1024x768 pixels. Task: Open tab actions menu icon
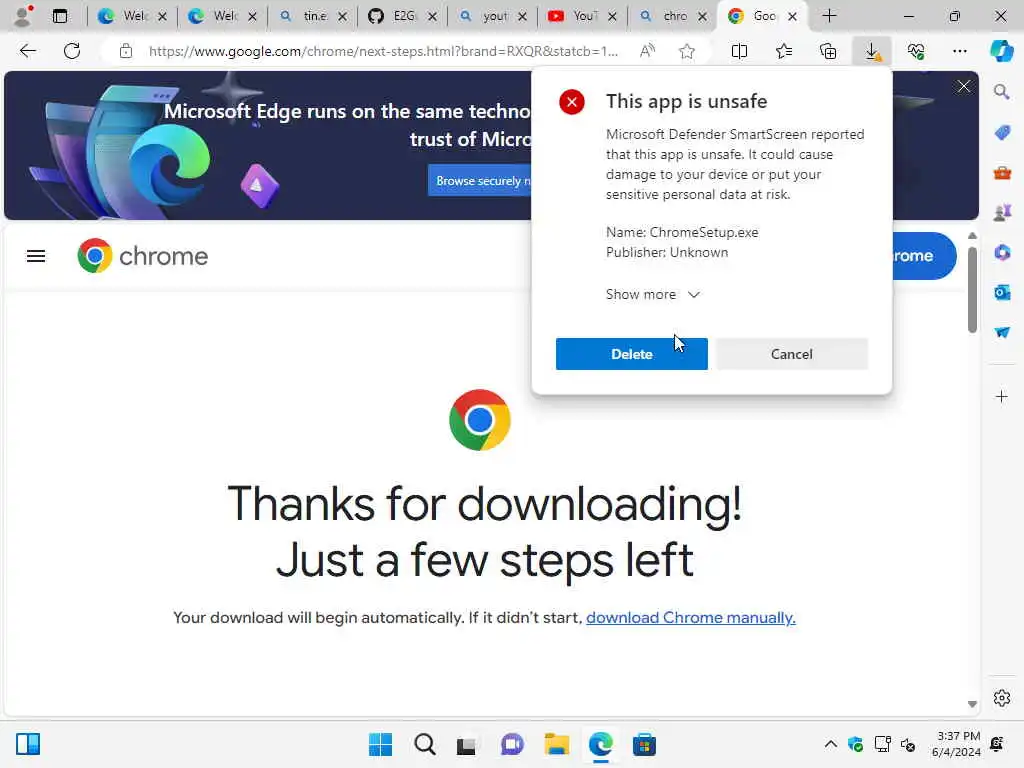point(60,16)
